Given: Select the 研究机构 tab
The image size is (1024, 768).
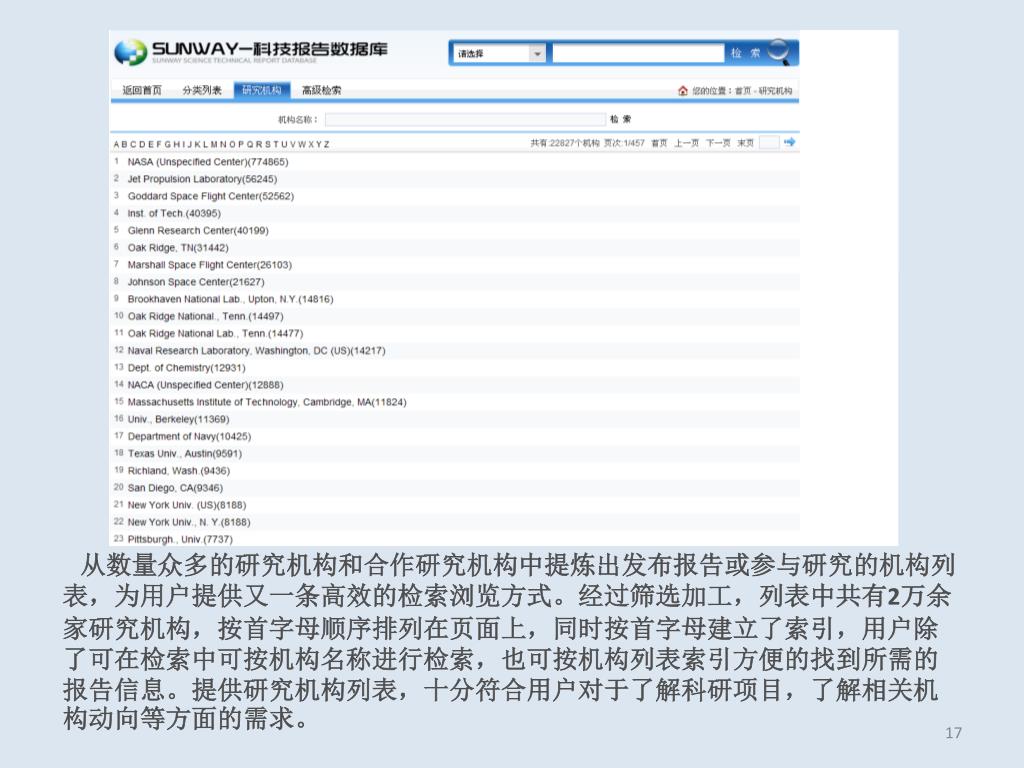Looking at the screenshot, I should tap(261, 90).
